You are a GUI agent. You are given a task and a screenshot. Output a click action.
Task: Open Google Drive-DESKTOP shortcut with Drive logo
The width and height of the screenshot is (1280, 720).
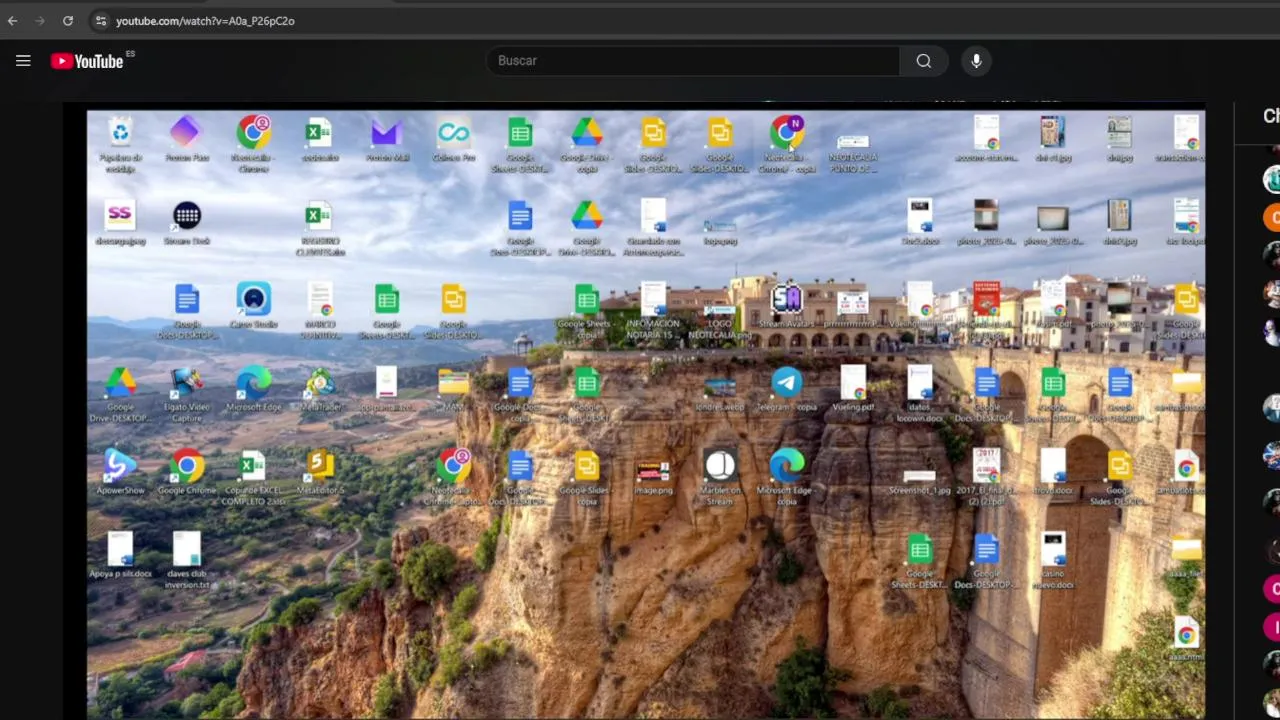point(120,394)
